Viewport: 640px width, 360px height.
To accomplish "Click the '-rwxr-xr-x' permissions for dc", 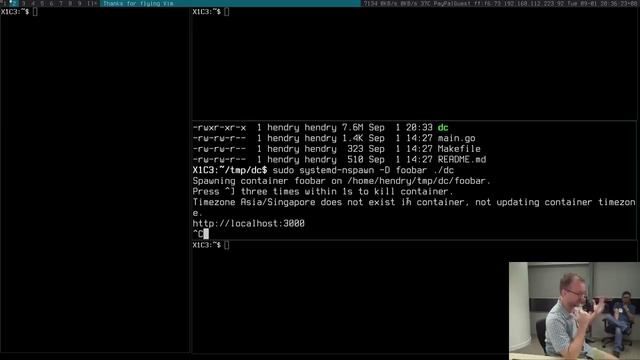I will click(x=219, y=128).
